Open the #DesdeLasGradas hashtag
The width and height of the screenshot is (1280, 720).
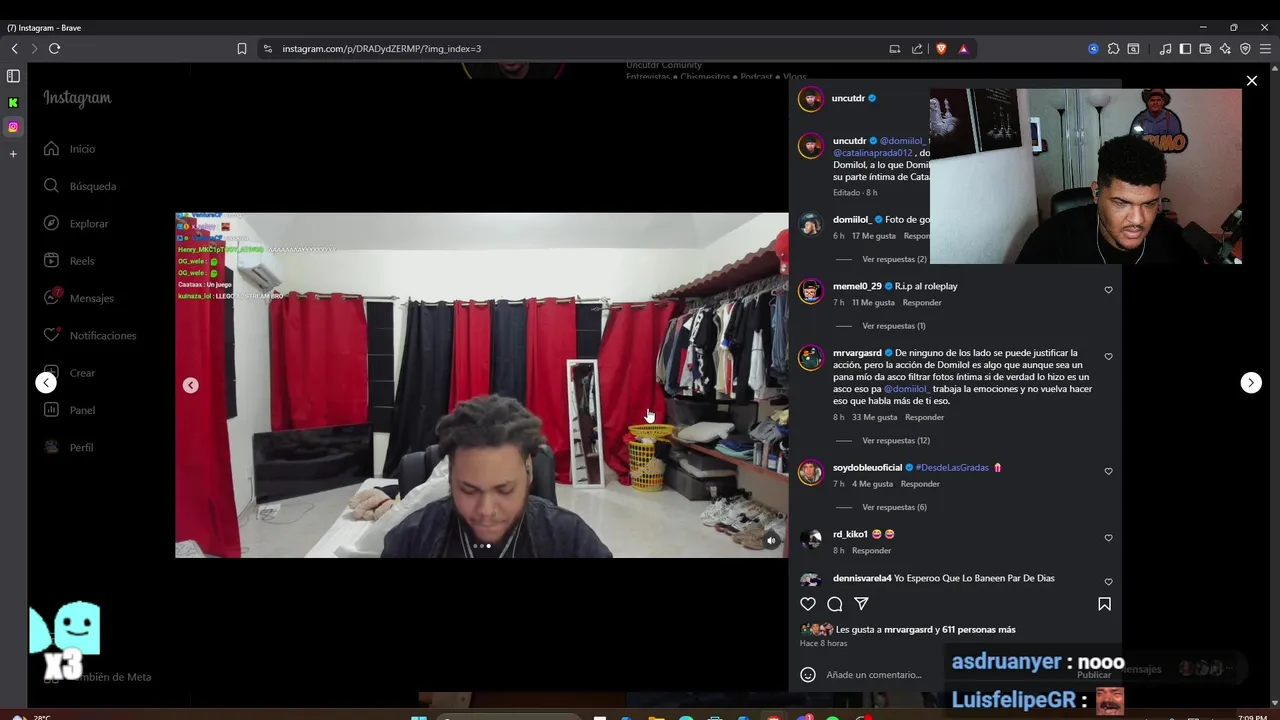tap(952, 468)
